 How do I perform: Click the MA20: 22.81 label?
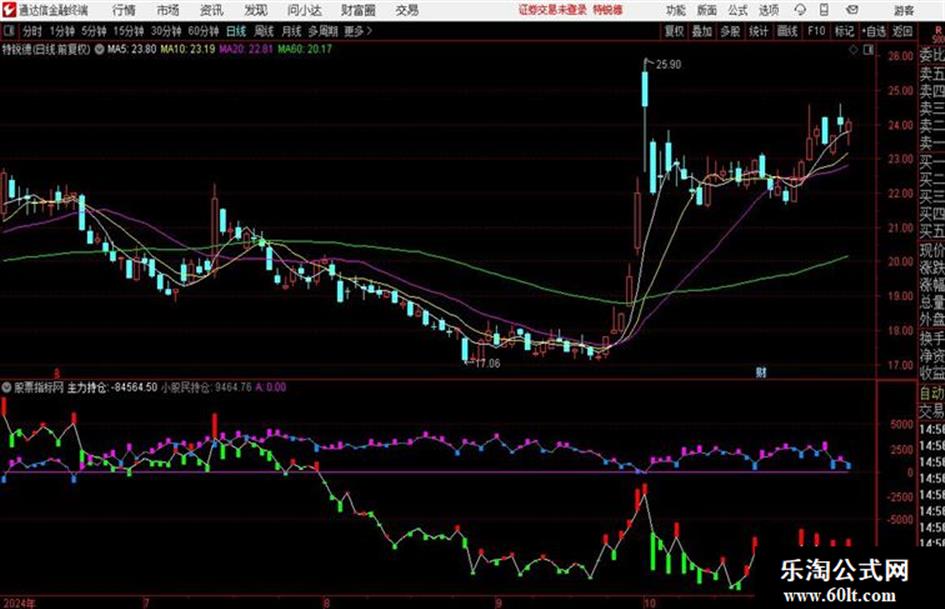[246, 49]
